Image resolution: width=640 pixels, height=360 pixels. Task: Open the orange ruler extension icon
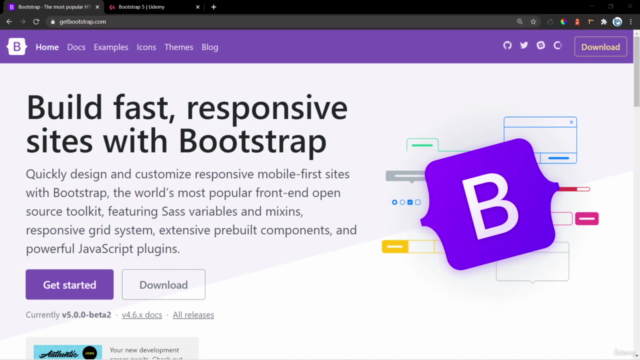coord(591,22)
